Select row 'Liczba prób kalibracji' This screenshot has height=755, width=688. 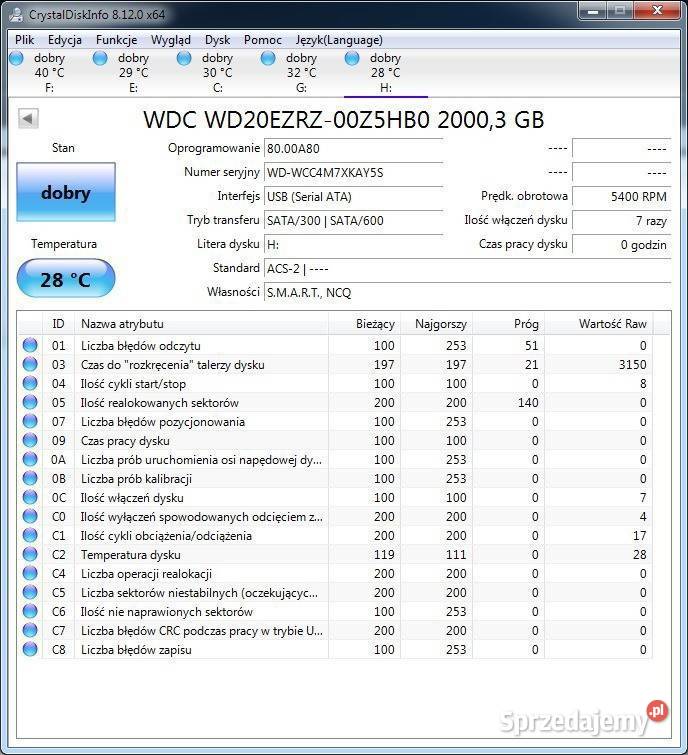pos(336,479)
